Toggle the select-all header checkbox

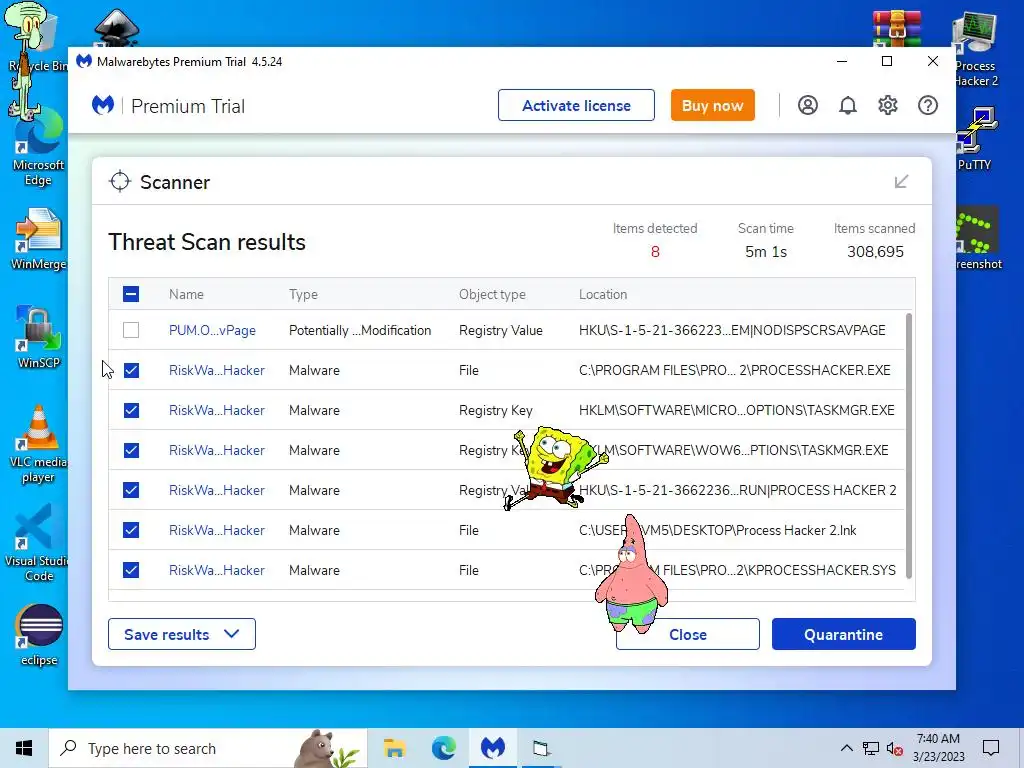131,294
